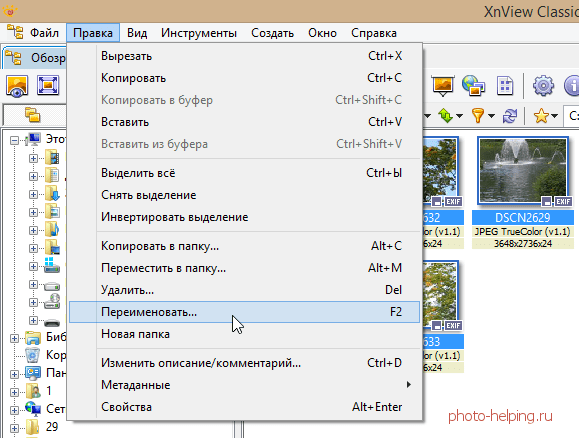Viewport: 579px width, 438px height.
Task: Open the Вид menu
Action: pyautogui.click(x=137, y=33)
